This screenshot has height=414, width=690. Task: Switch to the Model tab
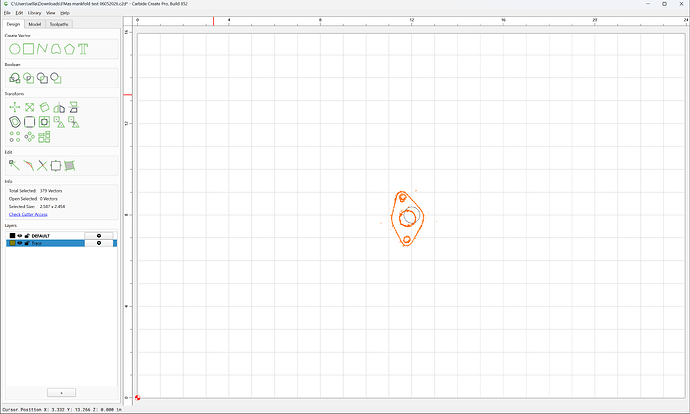tap(35, 24)
